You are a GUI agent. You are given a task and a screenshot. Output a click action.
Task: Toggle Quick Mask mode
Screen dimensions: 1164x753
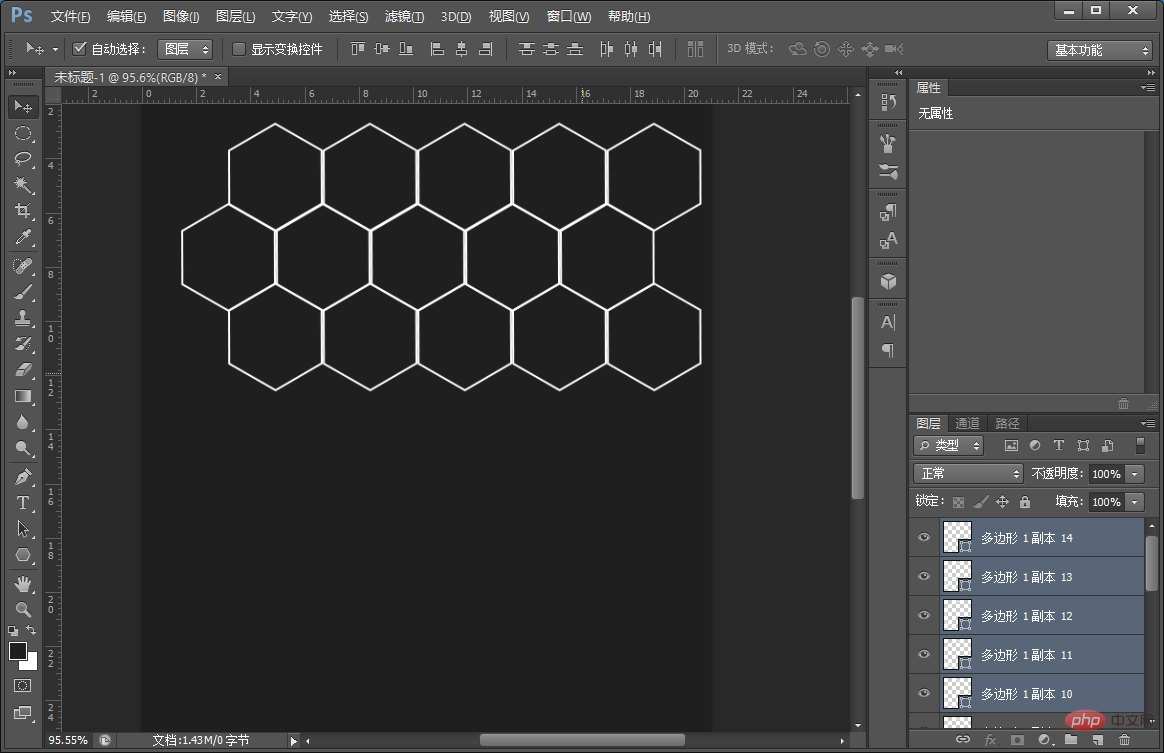coord(23,685)
